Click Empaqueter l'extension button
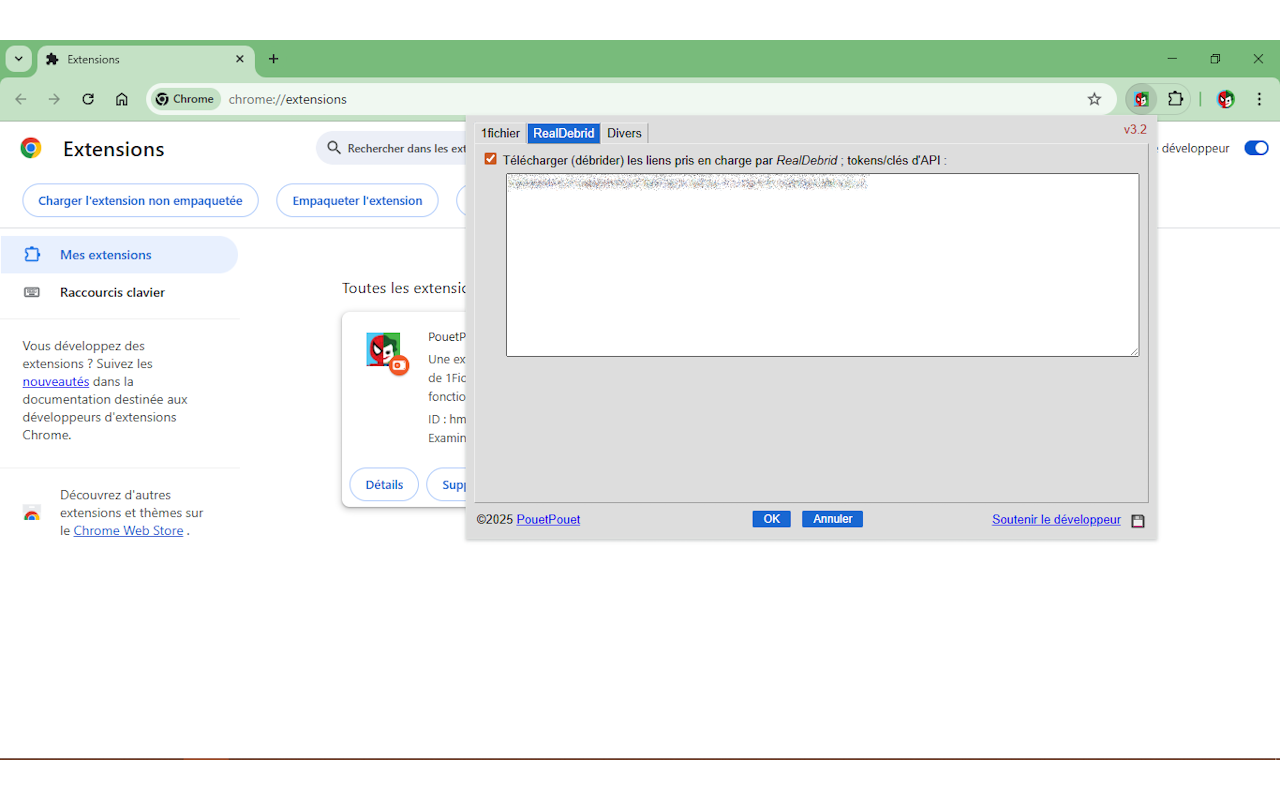This screenshot has height=800, width=1280. click(x=357, y=200)
